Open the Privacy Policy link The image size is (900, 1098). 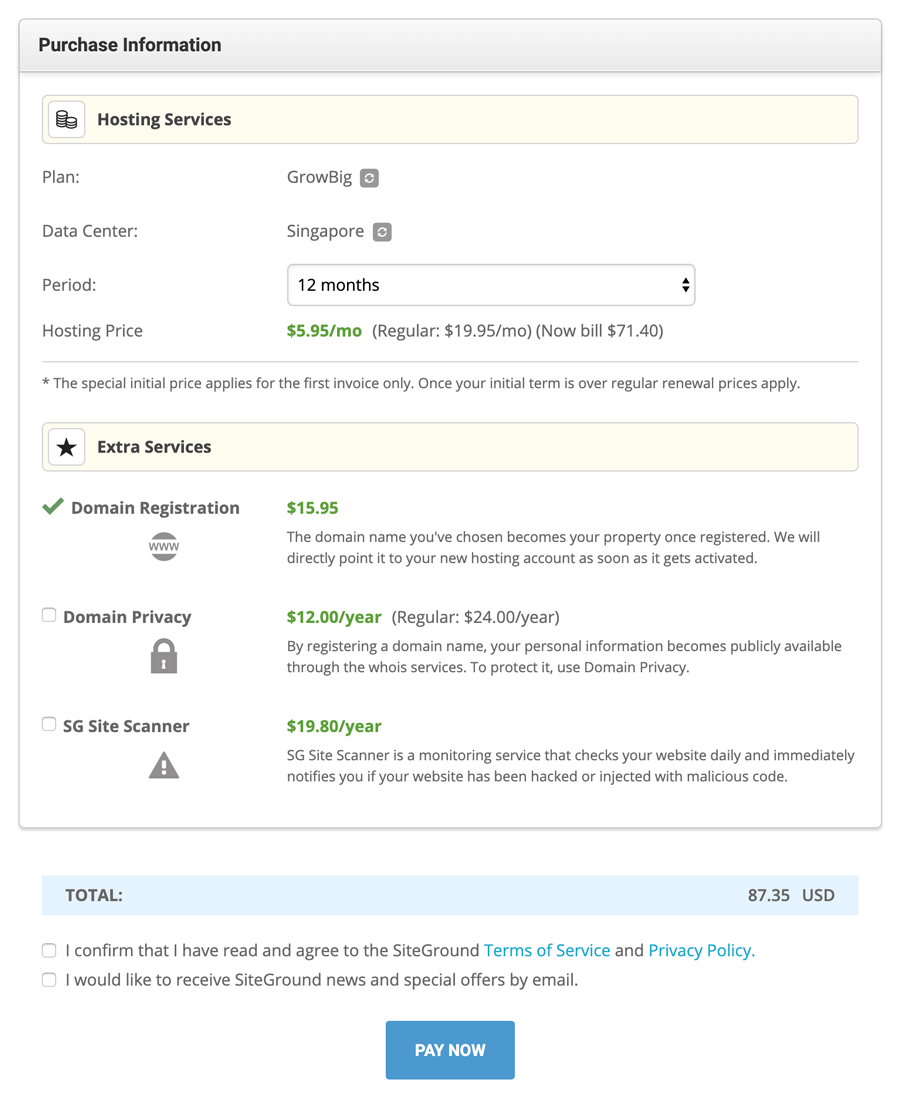pyautogui.click(x=701, y=950)
